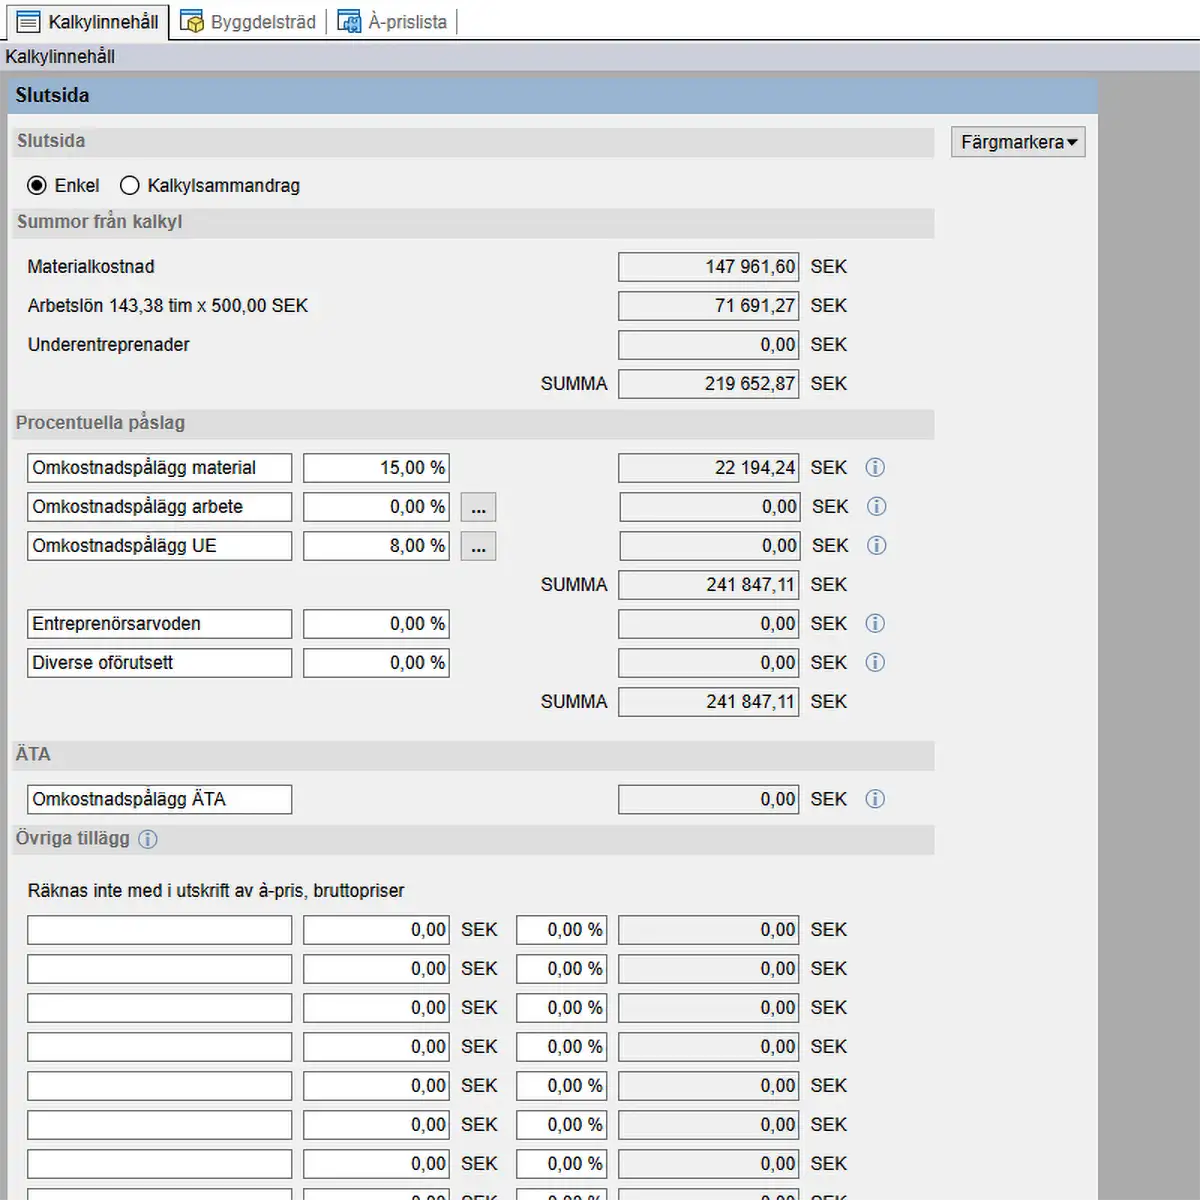This screenshot has width=1200, height=1200.
Task: Open info icon next to Övriga tillägg
Action: 148,839
